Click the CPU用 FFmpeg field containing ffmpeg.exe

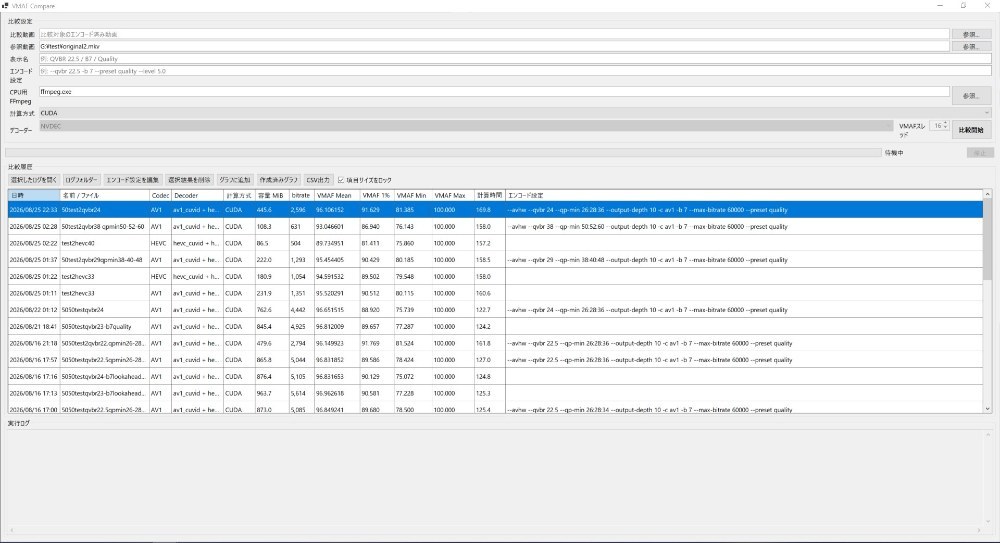coord(494,92)
